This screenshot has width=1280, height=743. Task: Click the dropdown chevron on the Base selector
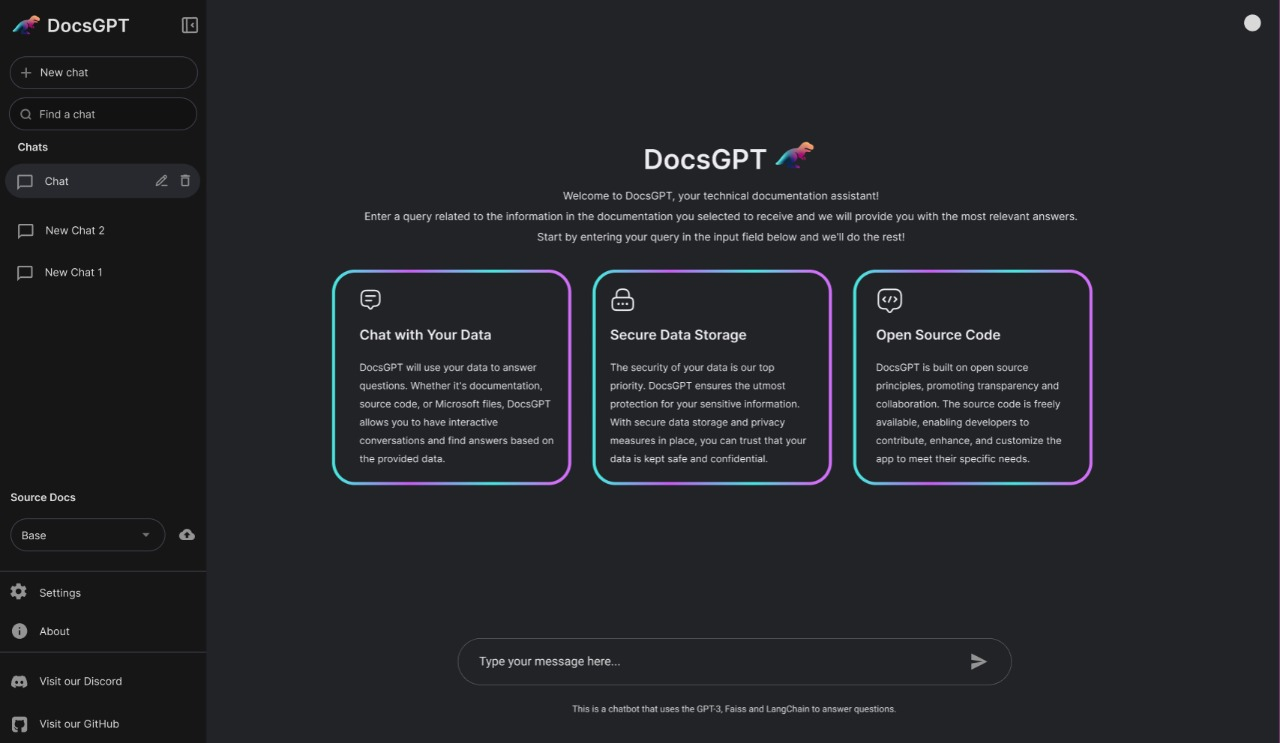tap(146, 535)
